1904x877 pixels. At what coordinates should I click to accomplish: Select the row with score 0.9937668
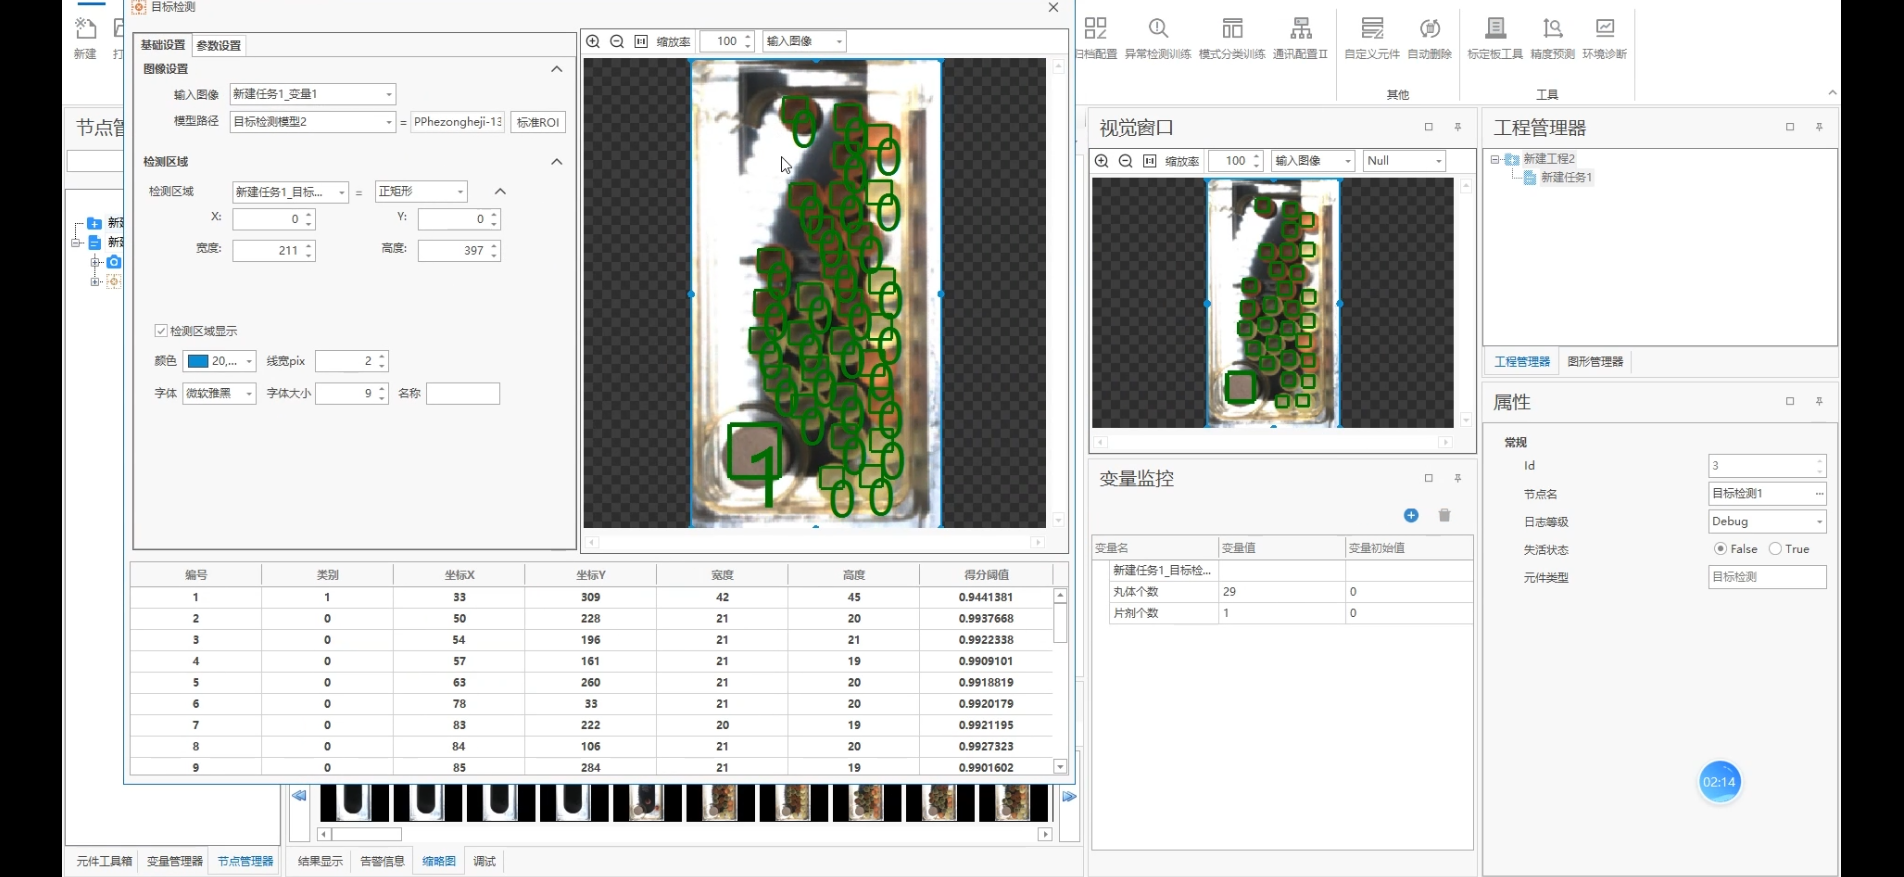(x=591, y=619)
